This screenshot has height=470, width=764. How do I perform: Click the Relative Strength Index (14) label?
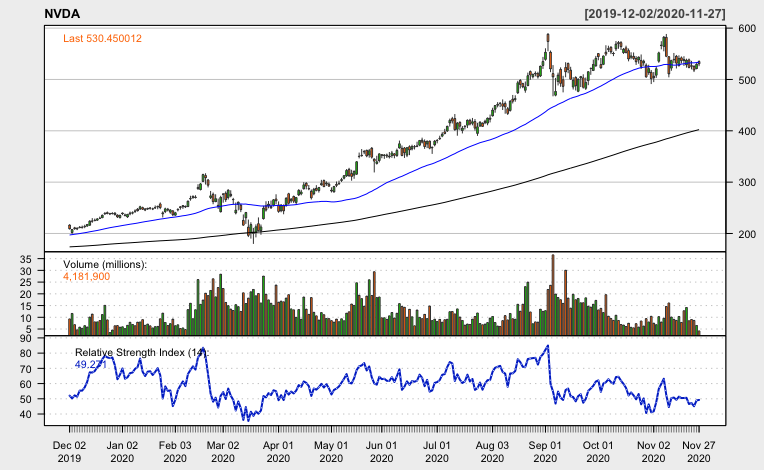pos(141,352)
